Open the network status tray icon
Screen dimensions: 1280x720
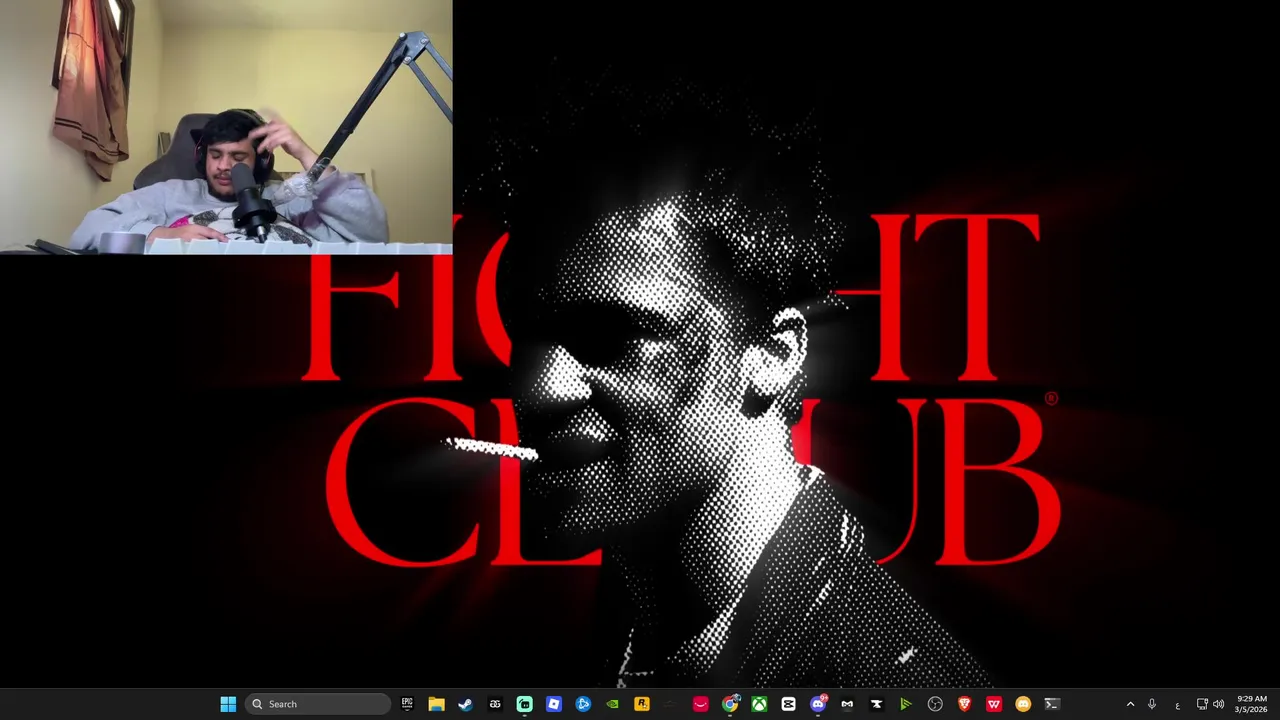(1202, 704)
